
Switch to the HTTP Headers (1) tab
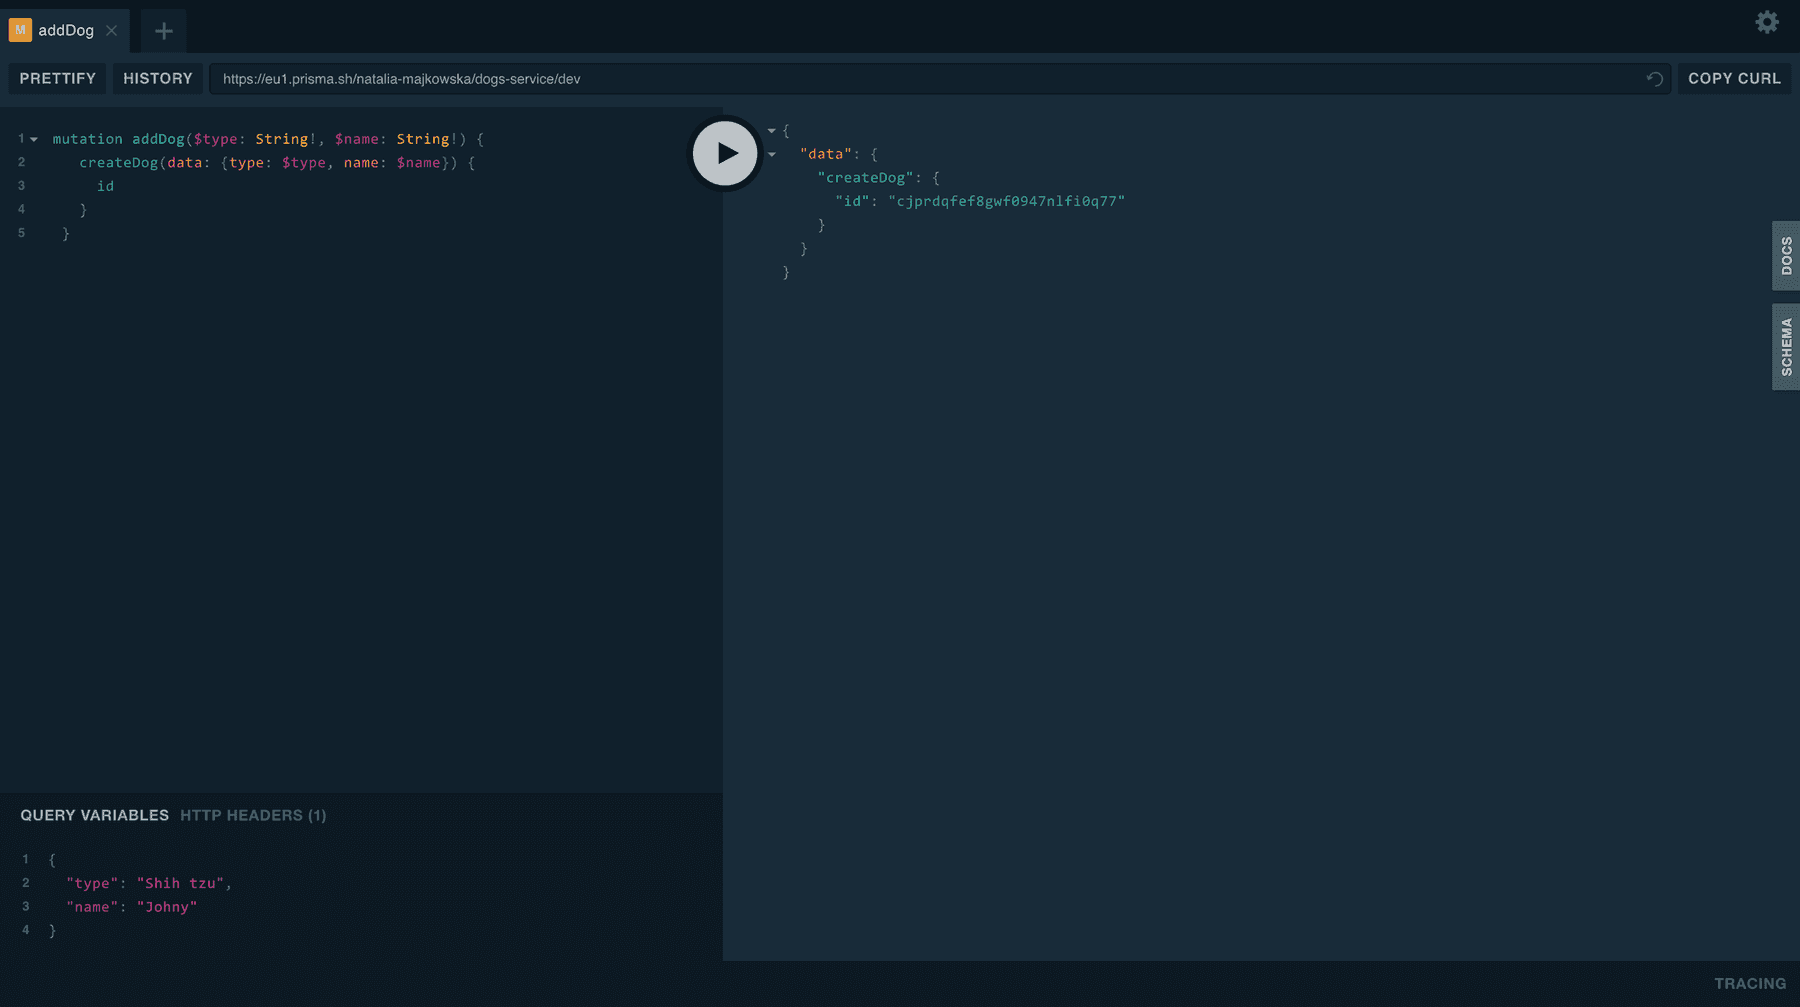(253, 815)
